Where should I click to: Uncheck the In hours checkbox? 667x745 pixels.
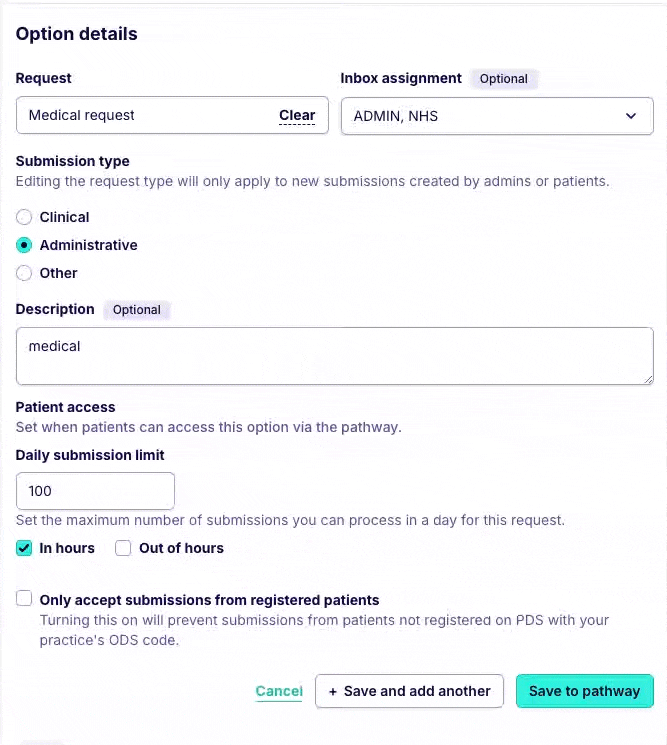(24, 548)
